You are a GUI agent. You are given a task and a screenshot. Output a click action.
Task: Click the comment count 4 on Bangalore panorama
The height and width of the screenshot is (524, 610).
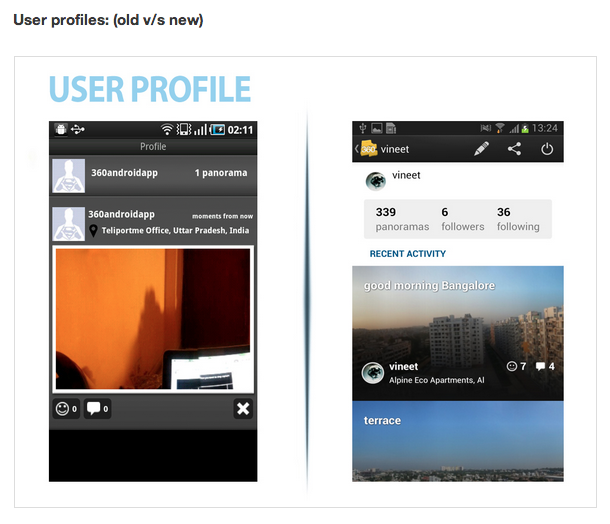coord(545,366)
